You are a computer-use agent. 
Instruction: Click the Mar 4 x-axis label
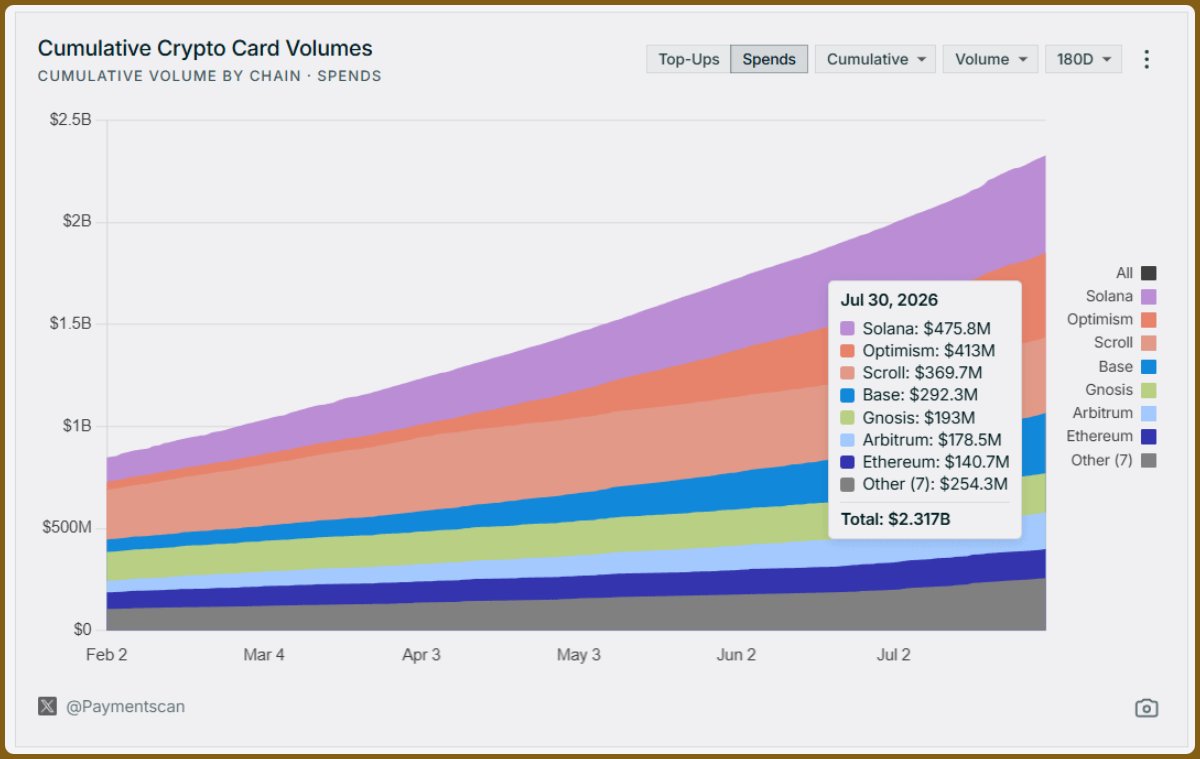point(264,656)
